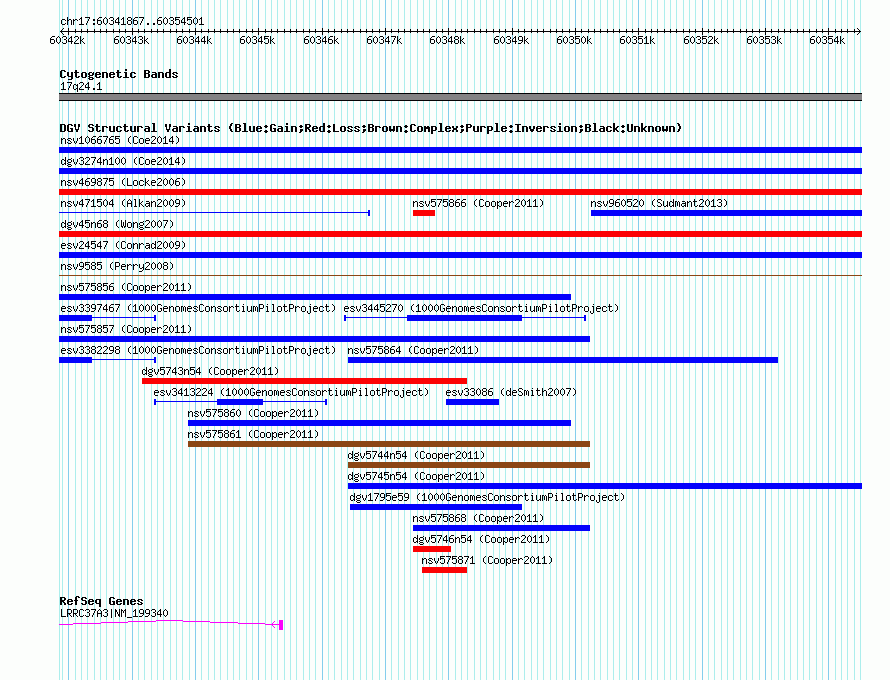The width and height of the screenshot is (890, 680).
Task: Select the 60342k ruler tick label
Action: tap(68, 40)
